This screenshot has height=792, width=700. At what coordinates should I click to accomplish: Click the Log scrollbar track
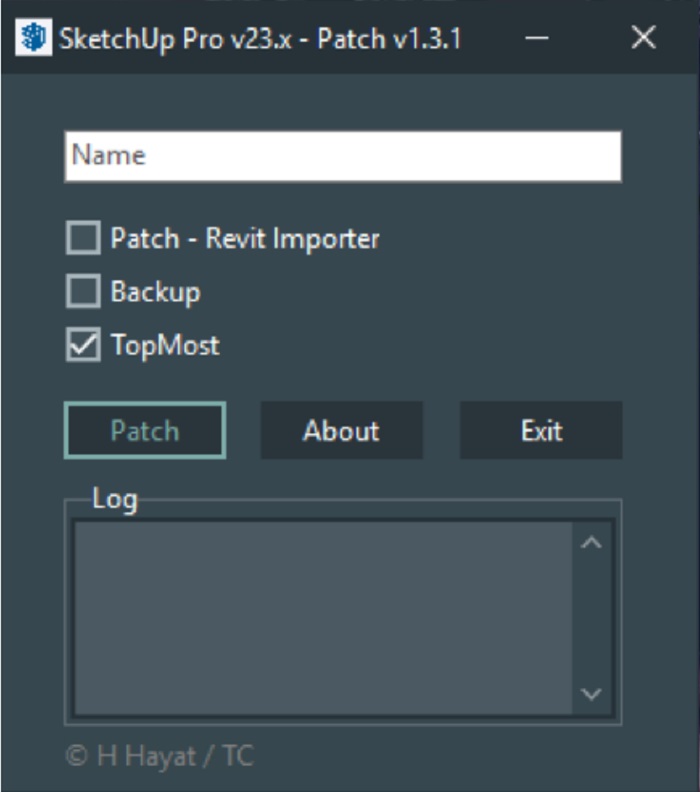click(591, 618)
